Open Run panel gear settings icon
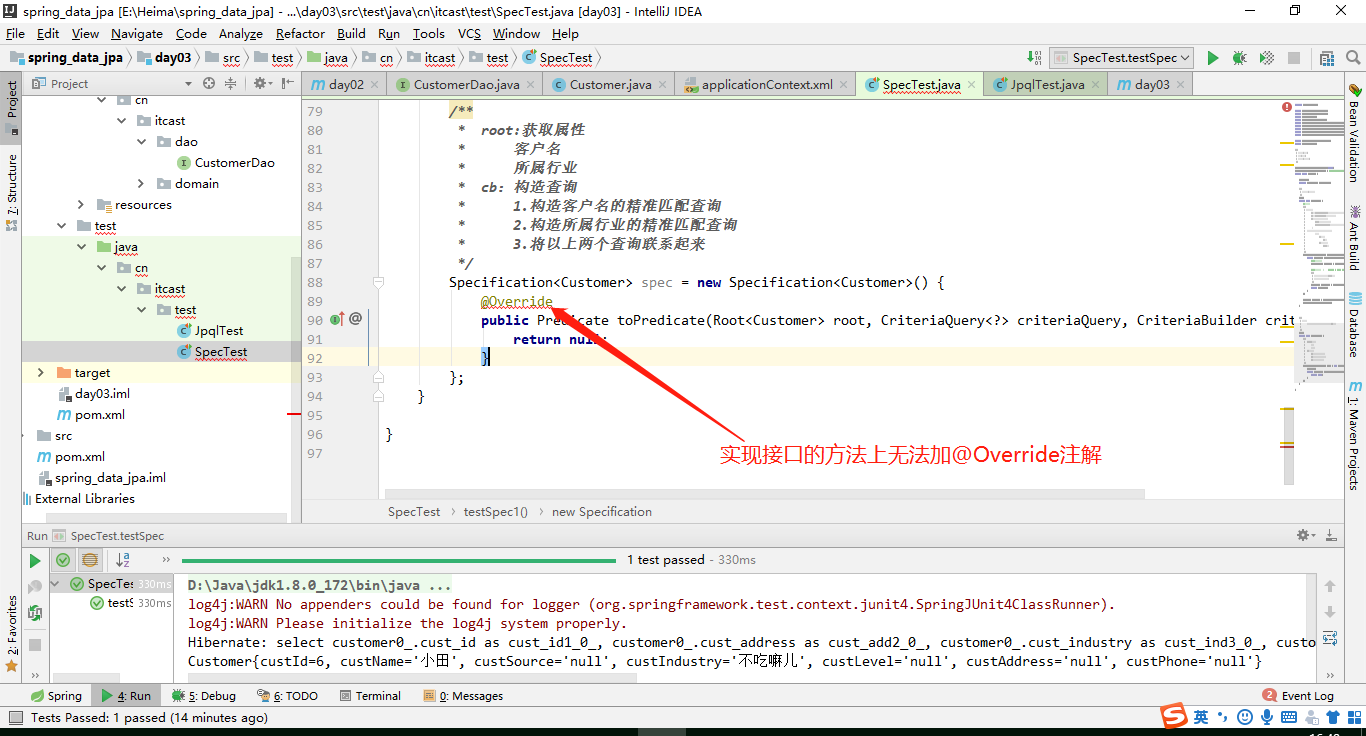Image resolution: width=1366 pixels, height=736 pixels. coord(1306,536)
